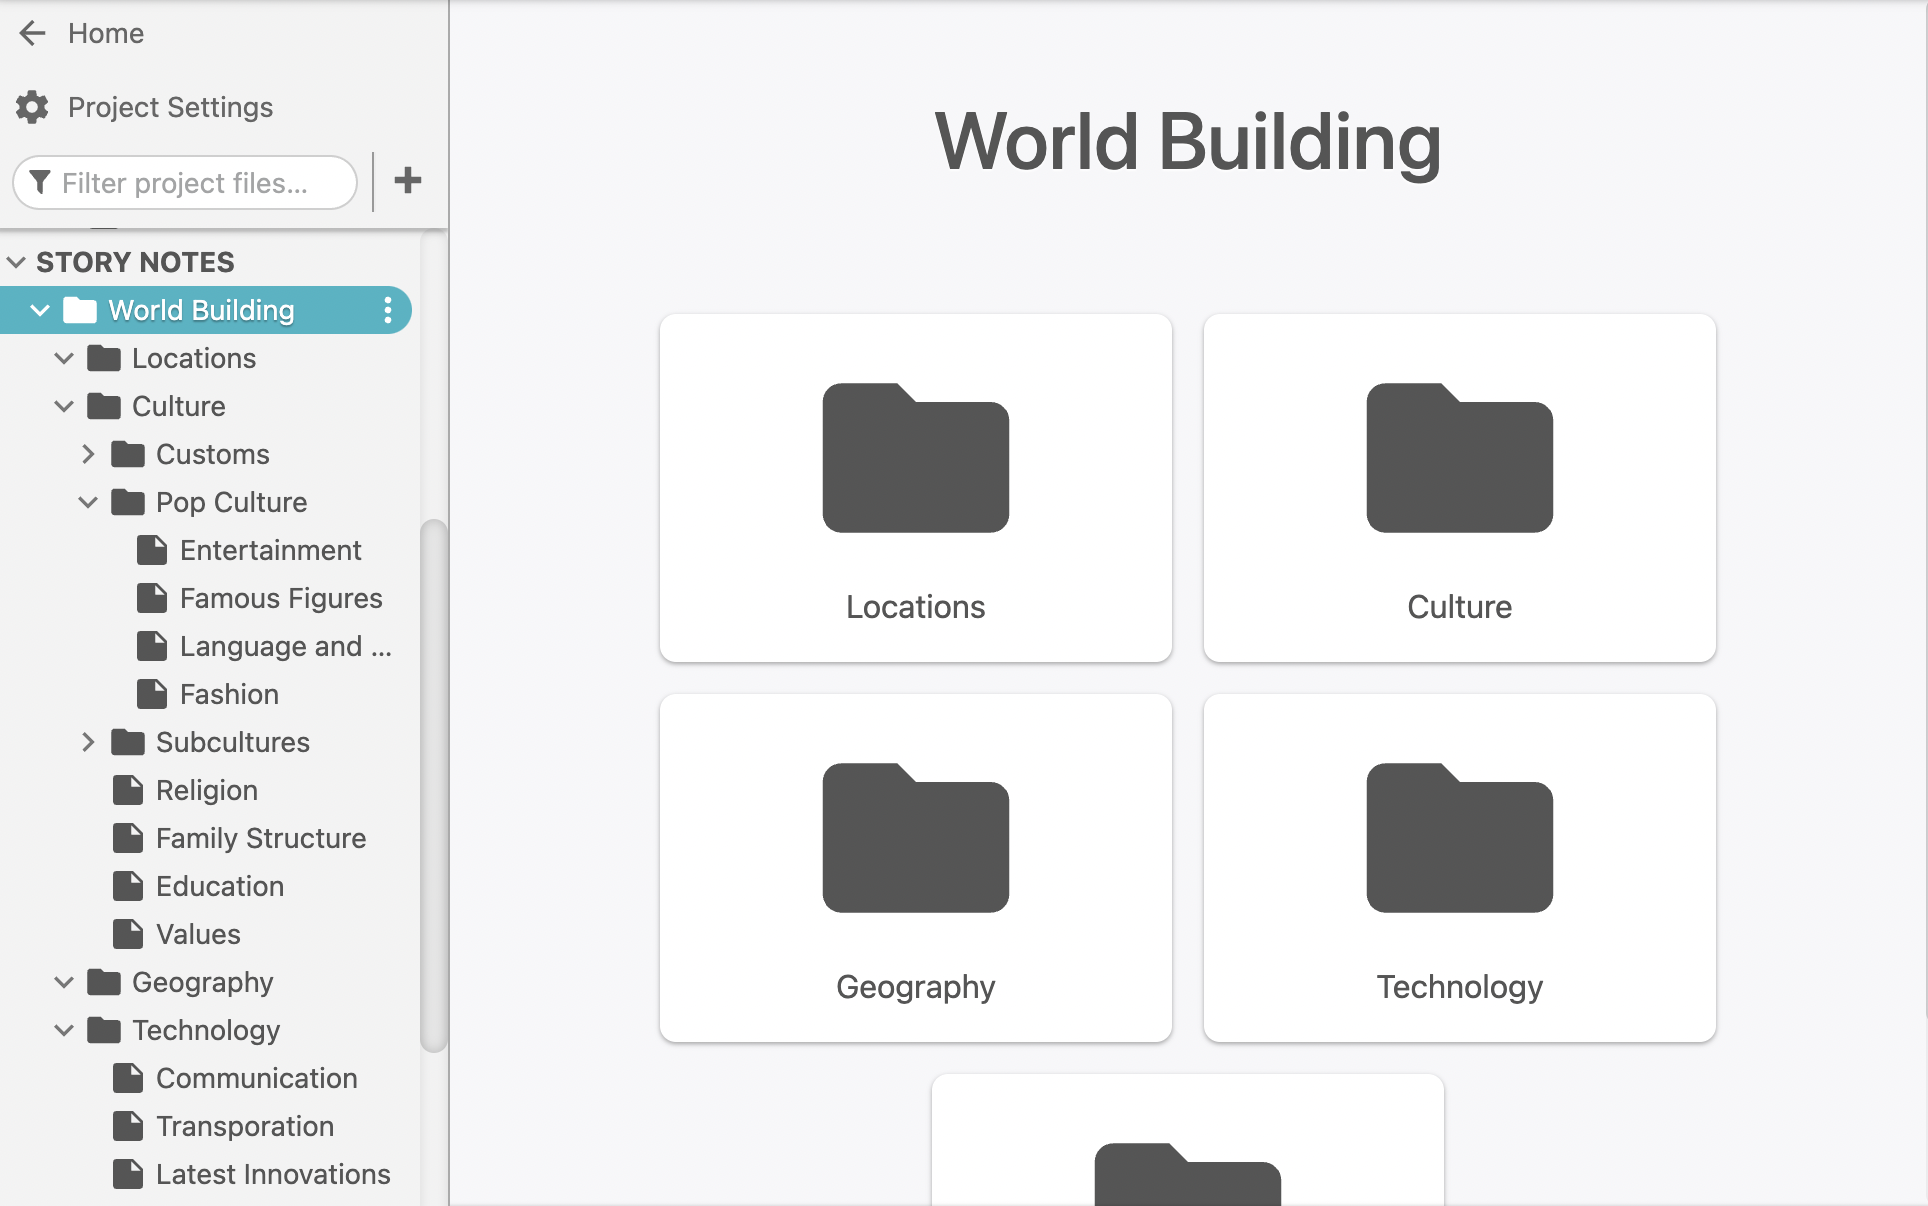Screen dimensions: 1928x1206
Task: Click the plus icon to add a new file
Action: 407,181
